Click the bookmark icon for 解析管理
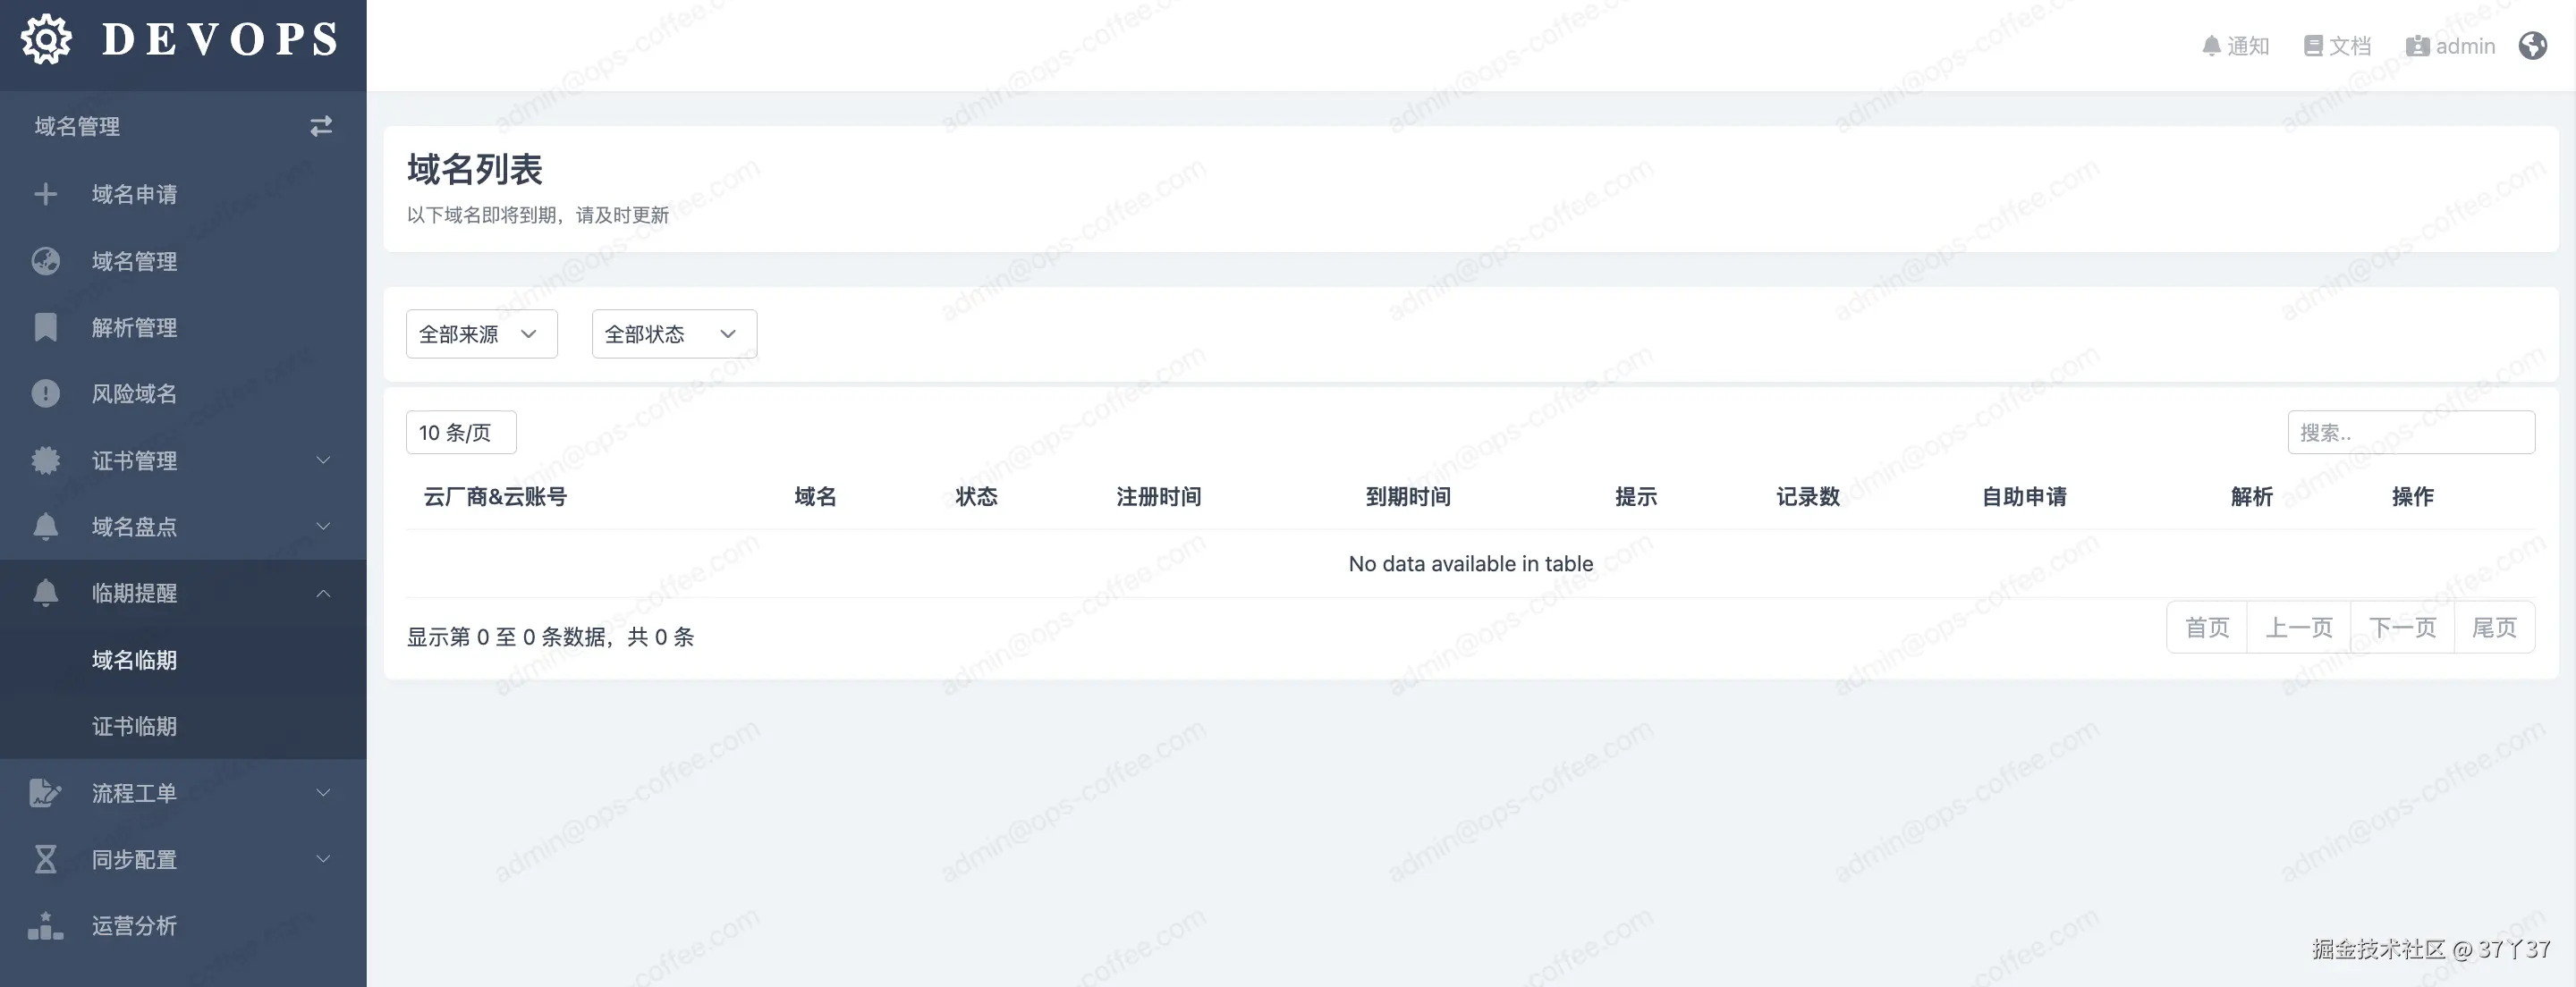Image resolution: width=2576 pixels, height=987 pixels. (45, 327)
